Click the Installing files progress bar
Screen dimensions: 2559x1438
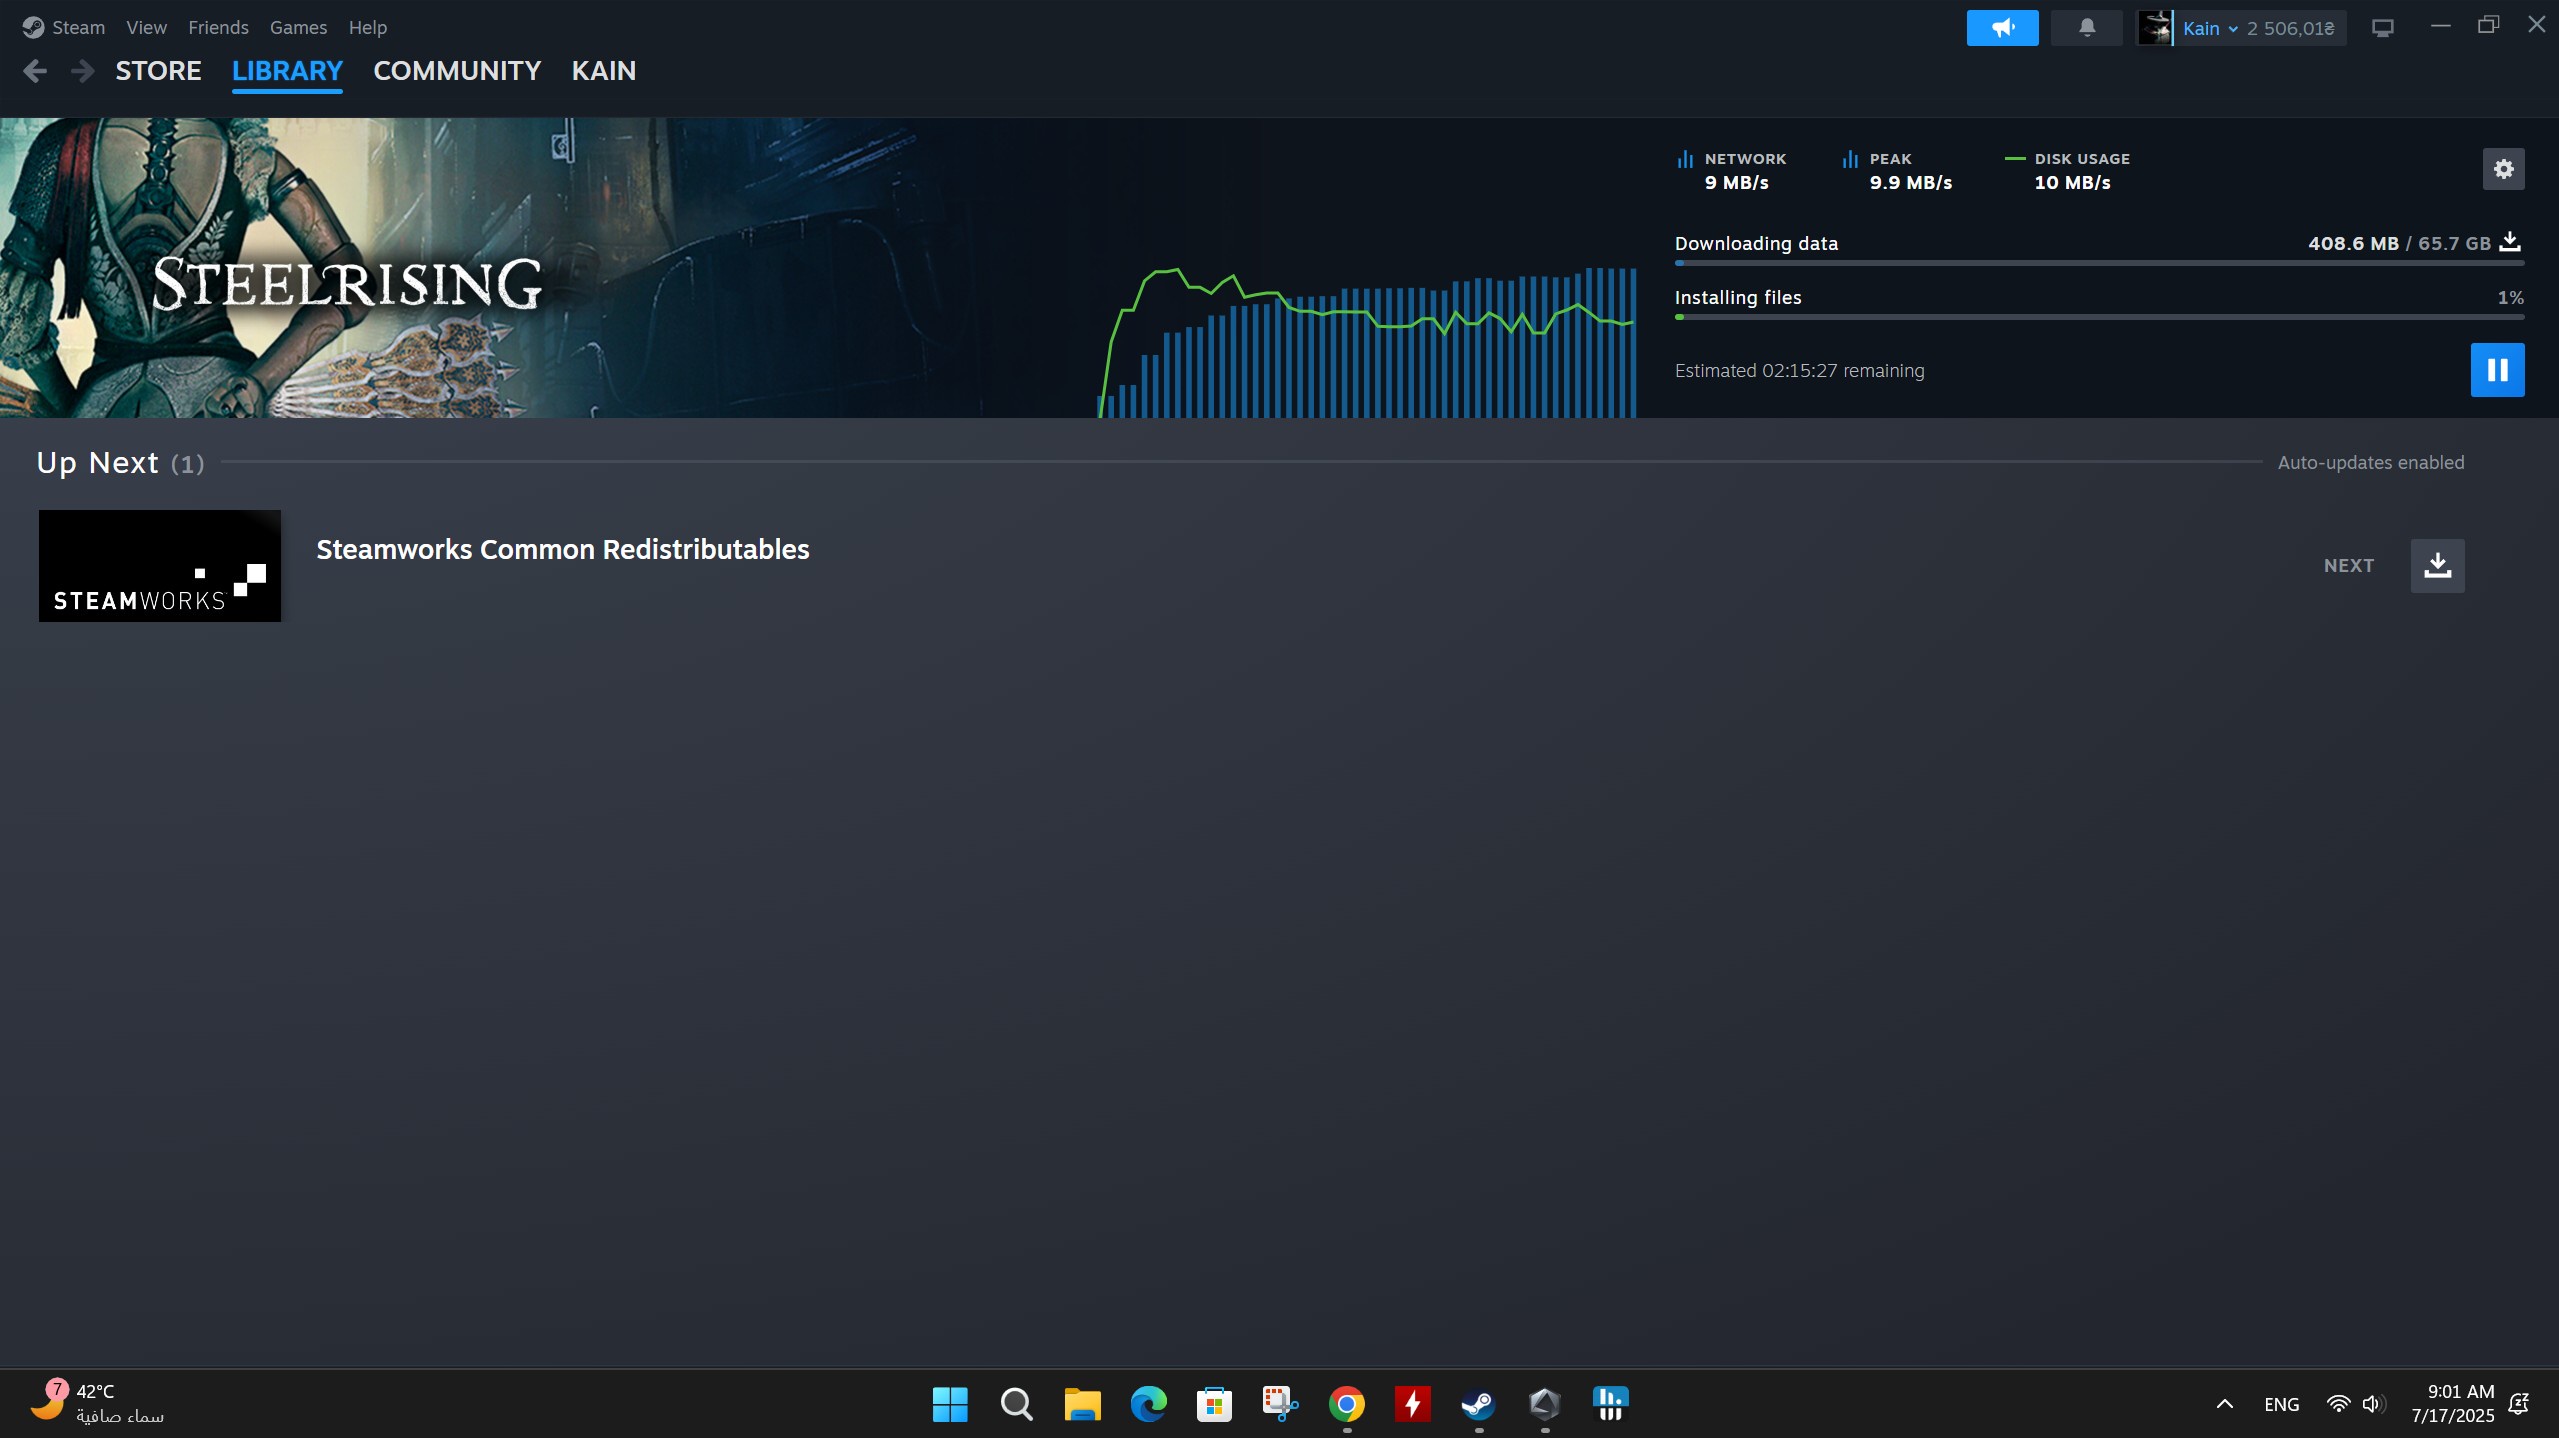2099,318
